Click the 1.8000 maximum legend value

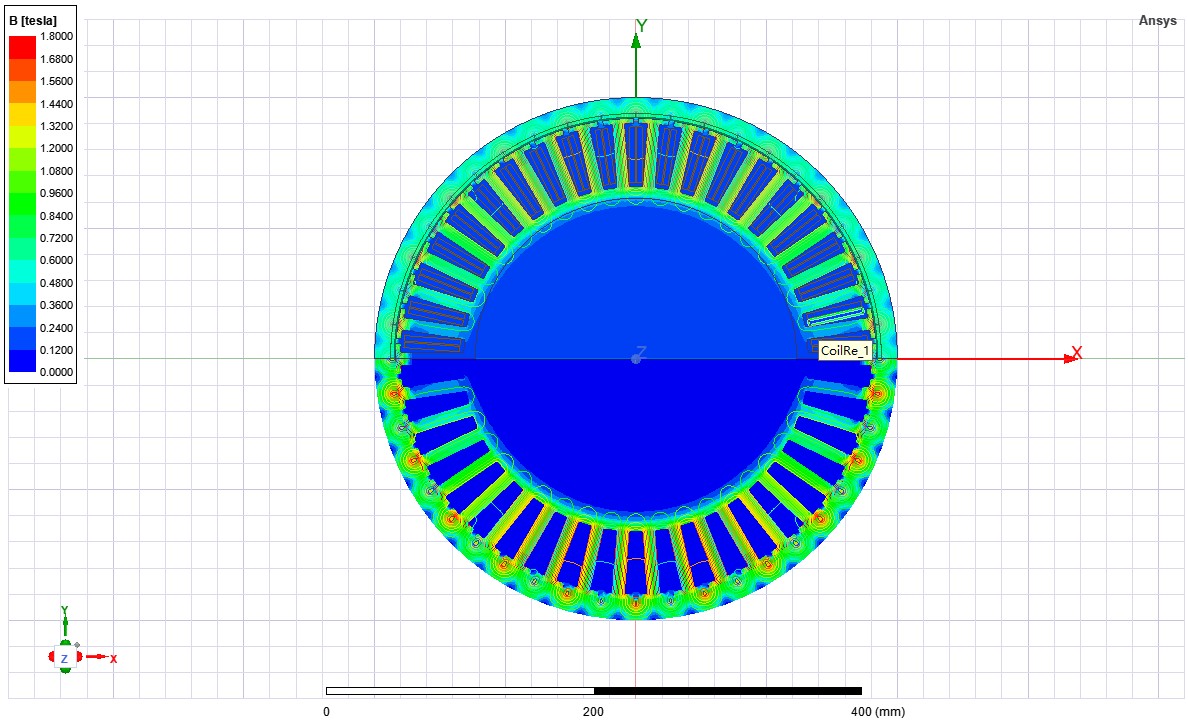(x=57, y=36)
